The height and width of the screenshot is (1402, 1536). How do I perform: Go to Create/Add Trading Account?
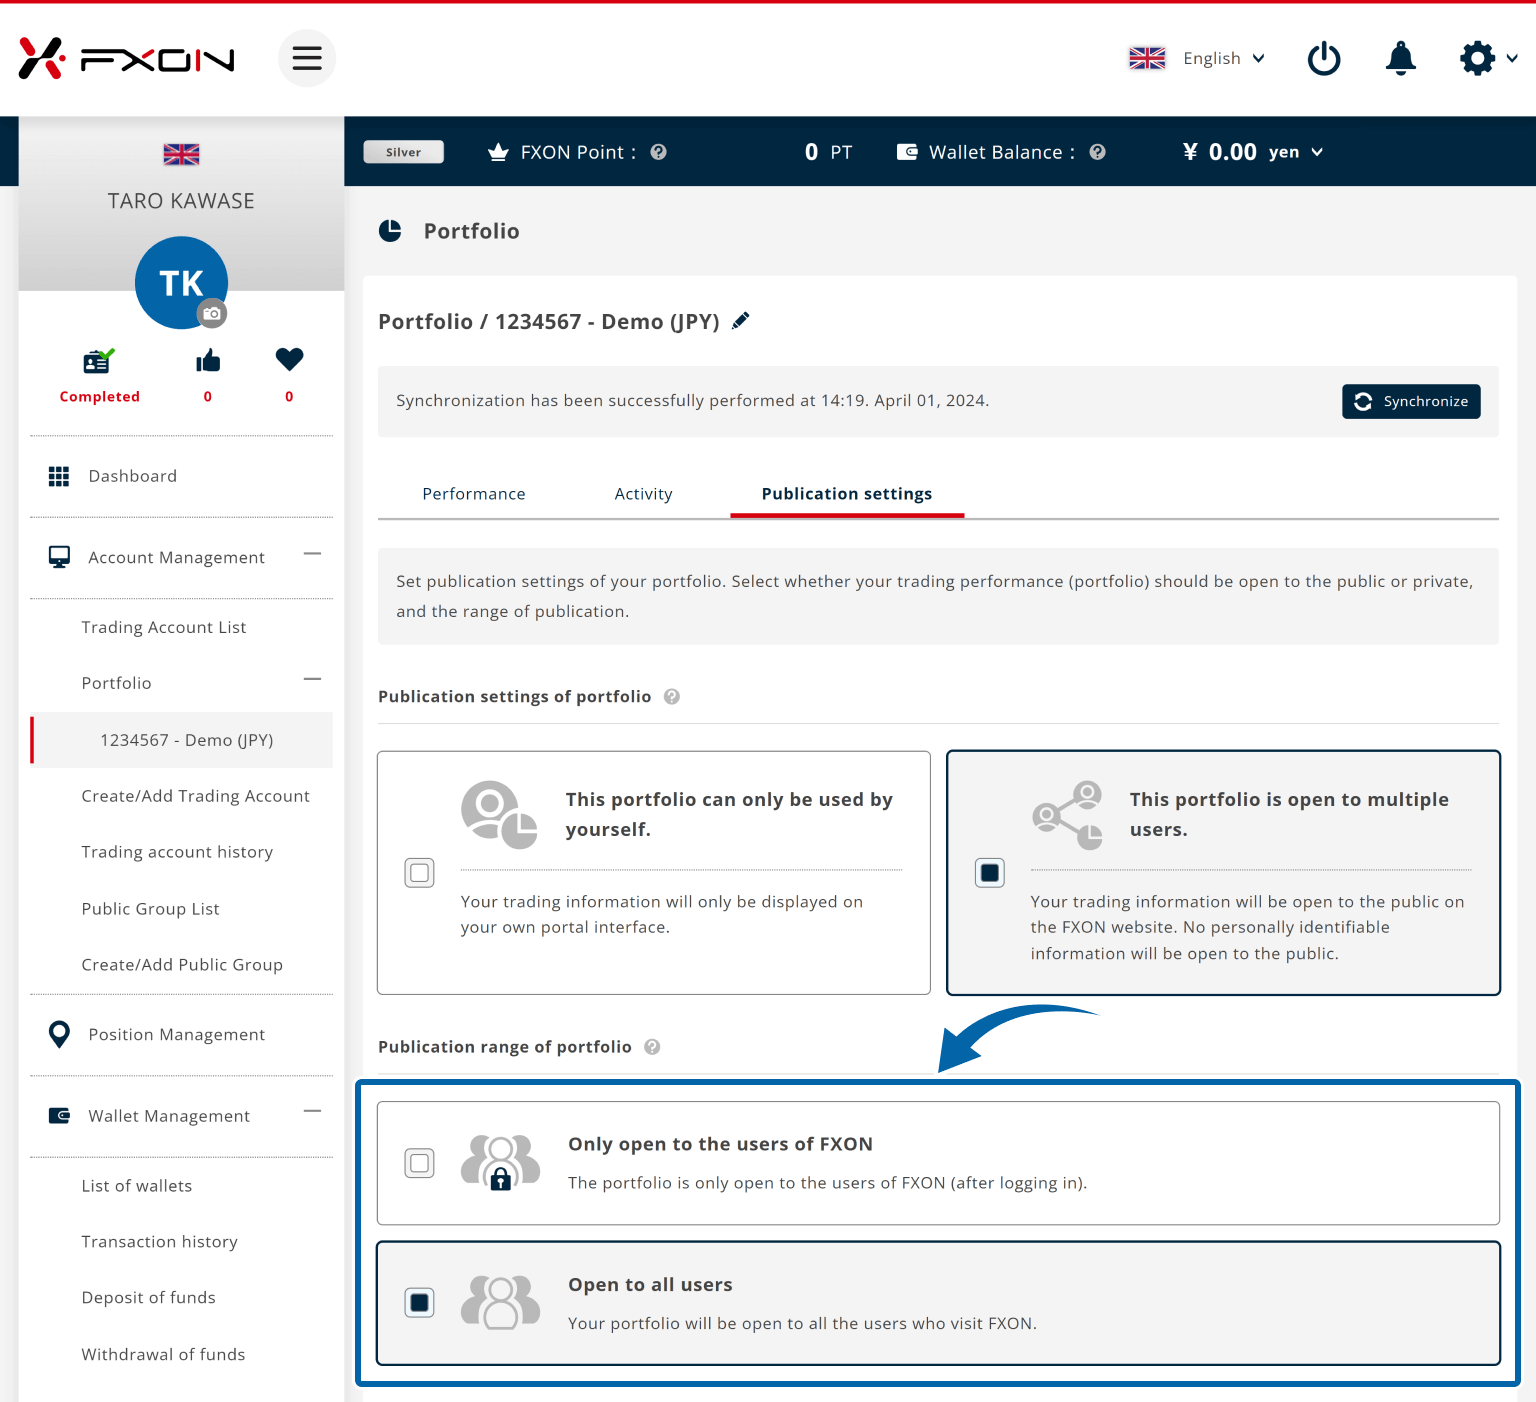point(196,796)
